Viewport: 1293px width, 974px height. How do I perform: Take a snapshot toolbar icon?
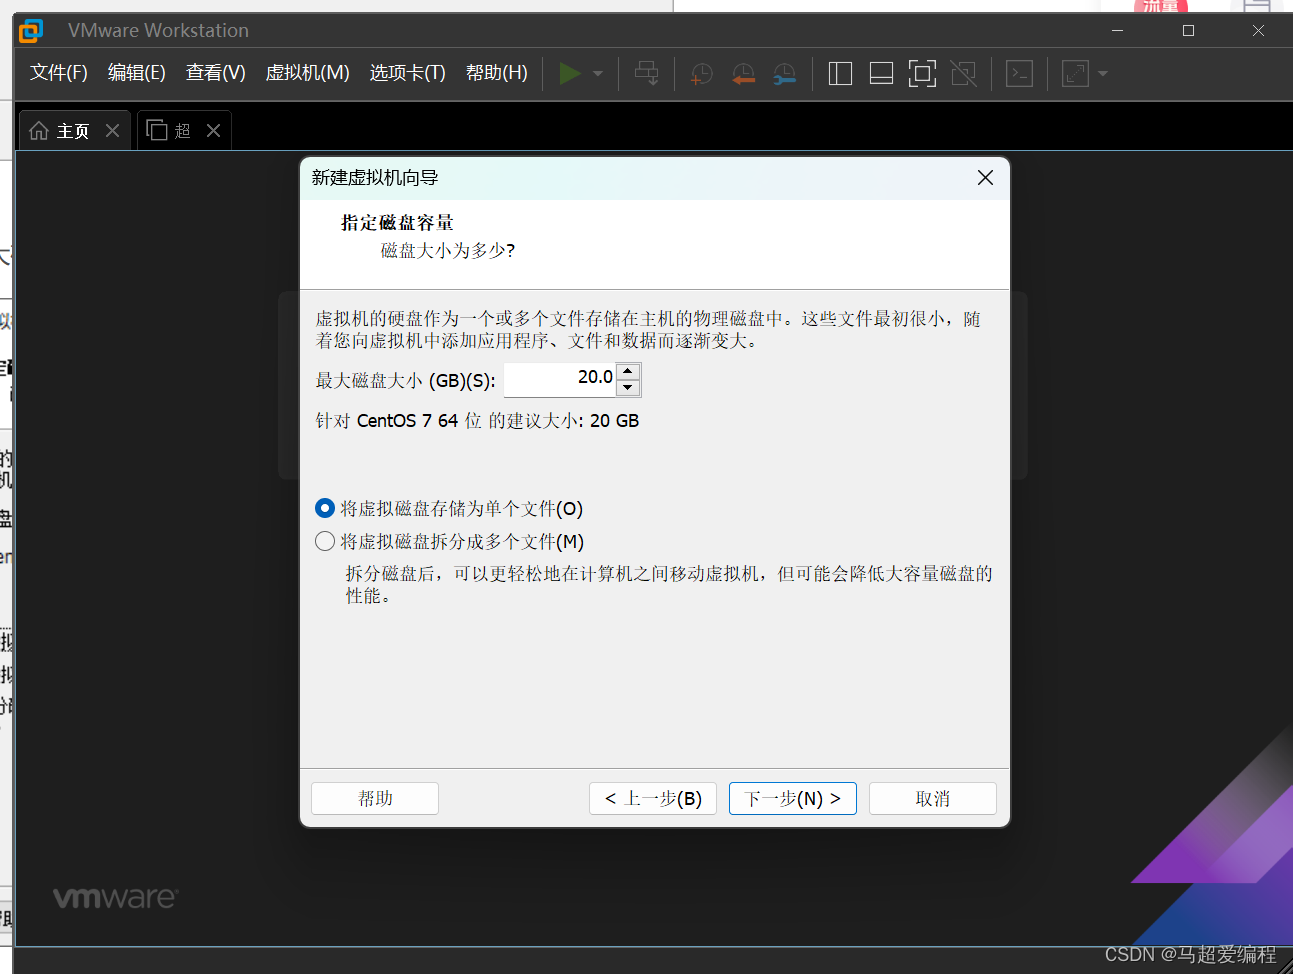[701, 73]
